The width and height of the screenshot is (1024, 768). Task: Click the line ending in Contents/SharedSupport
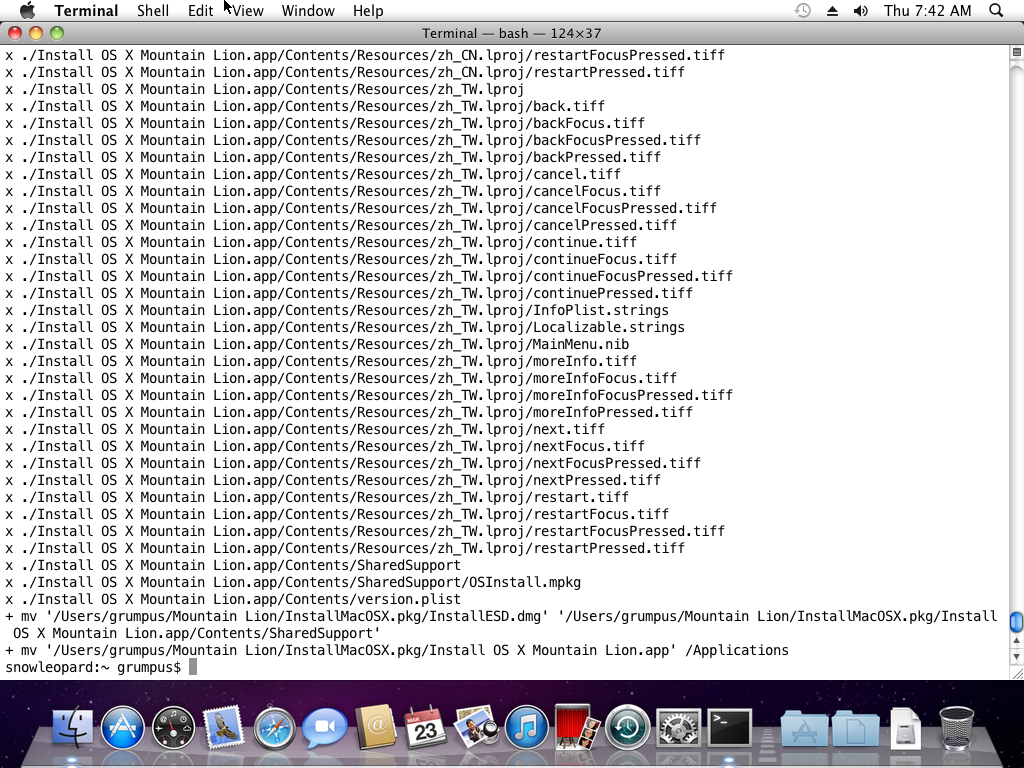pos(232,565)
